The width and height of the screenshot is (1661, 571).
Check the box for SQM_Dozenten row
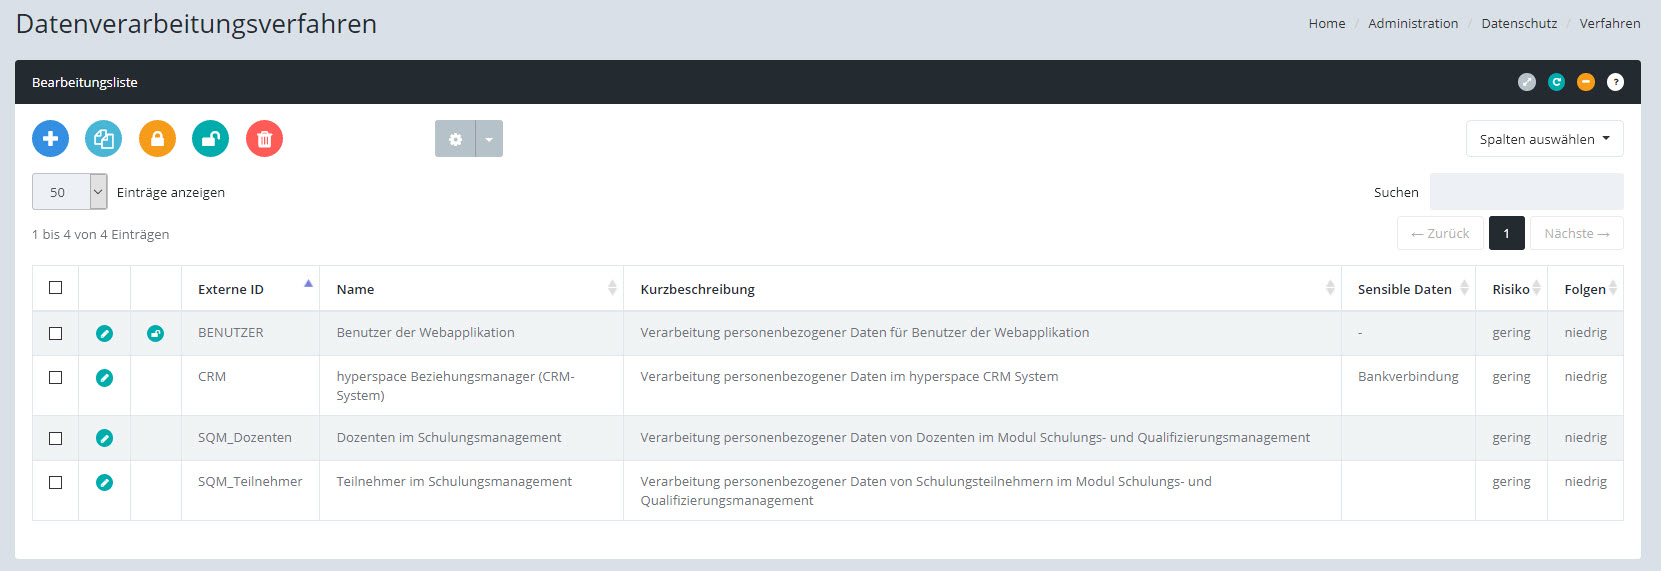(x=56, y=438)
